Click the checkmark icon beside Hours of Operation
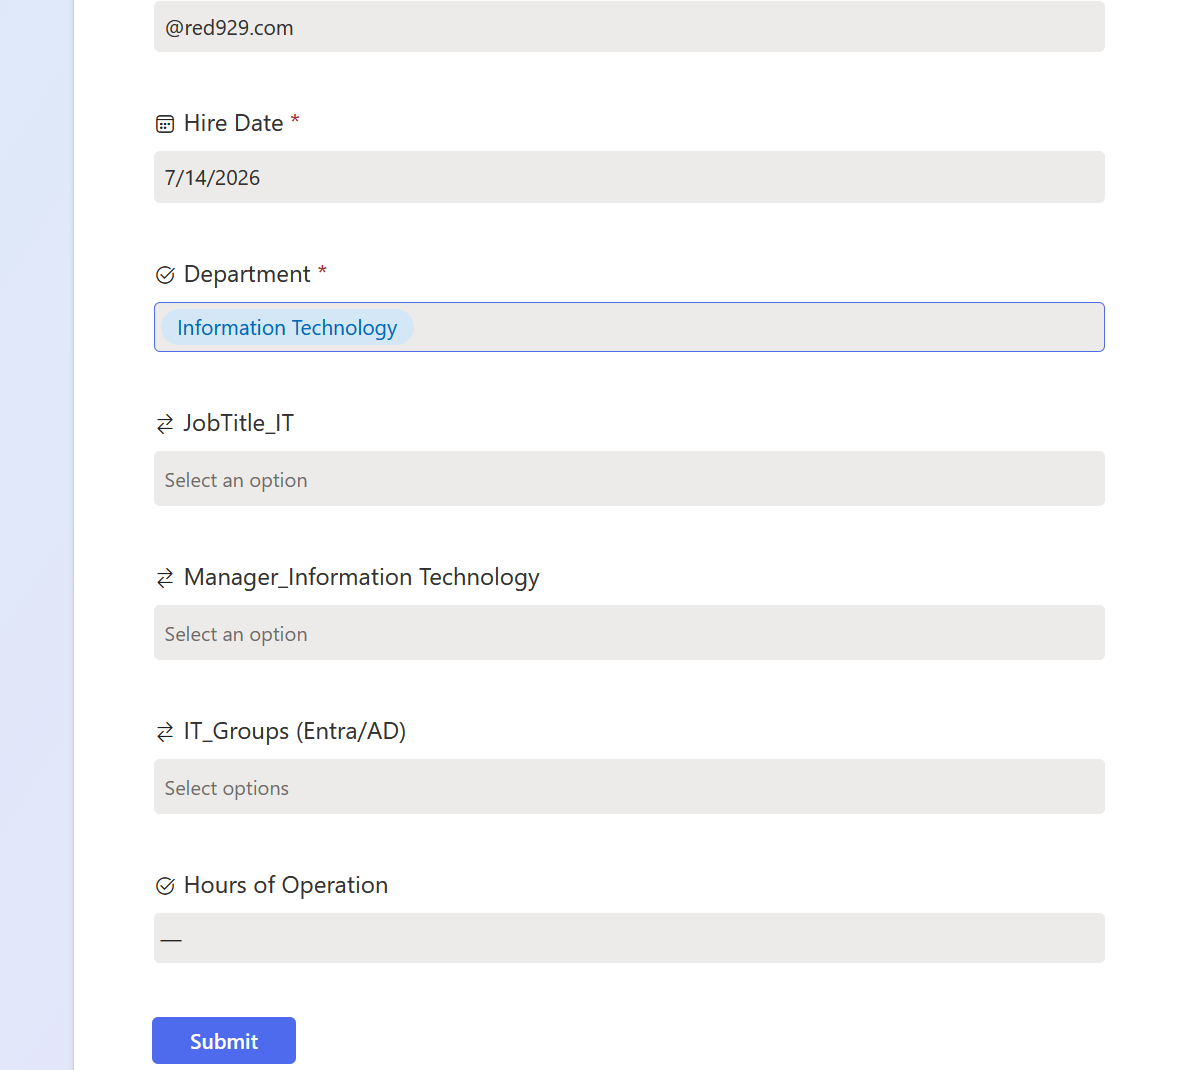The height and width of the screenshot is (1070, 1178). tap(165, 886)
